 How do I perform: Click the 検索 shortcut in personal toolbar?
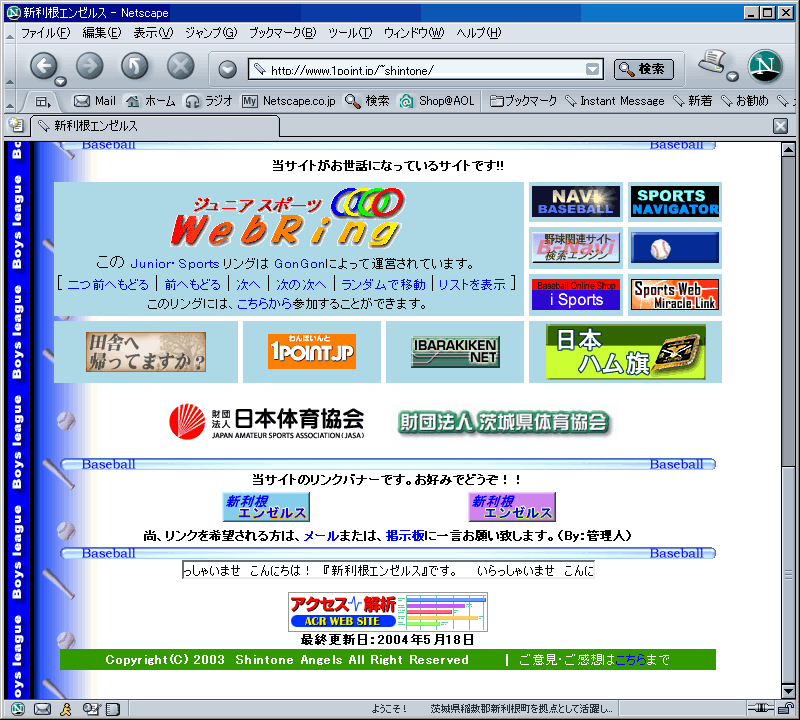(367, 101)
